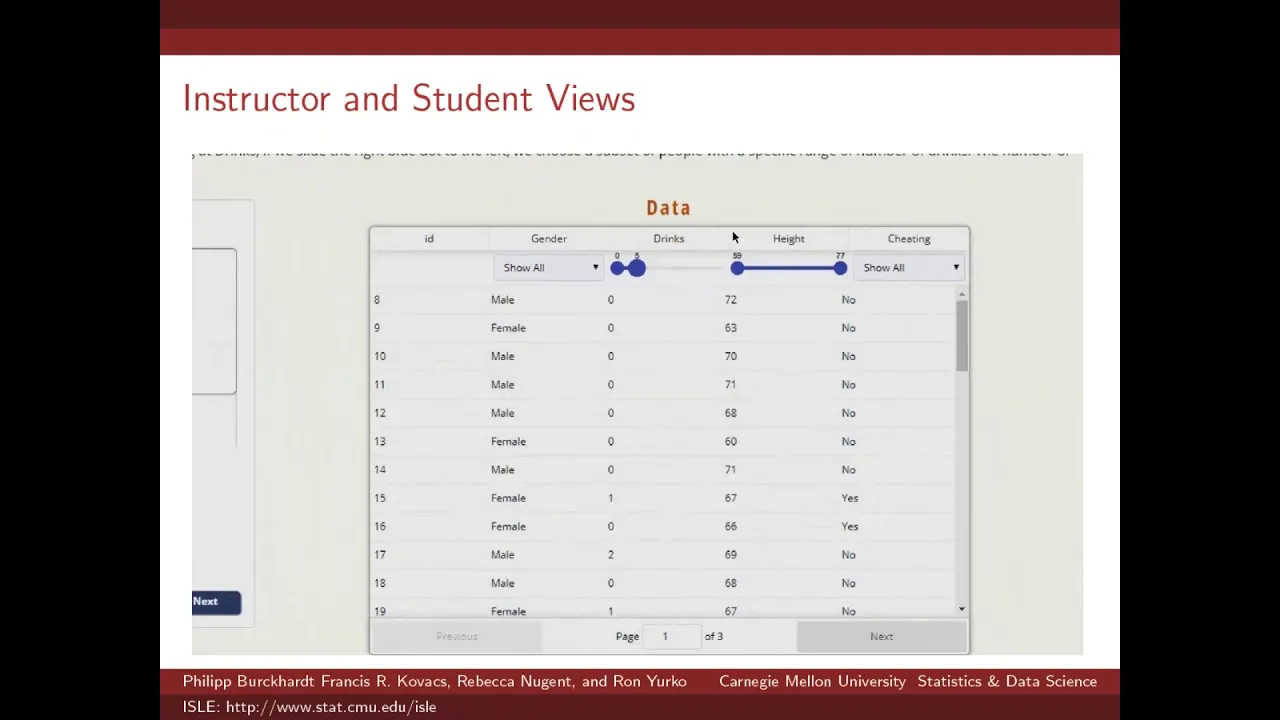Click height value 66 in row 16
Screen dimensions: 1280x720
pos(731,526)
